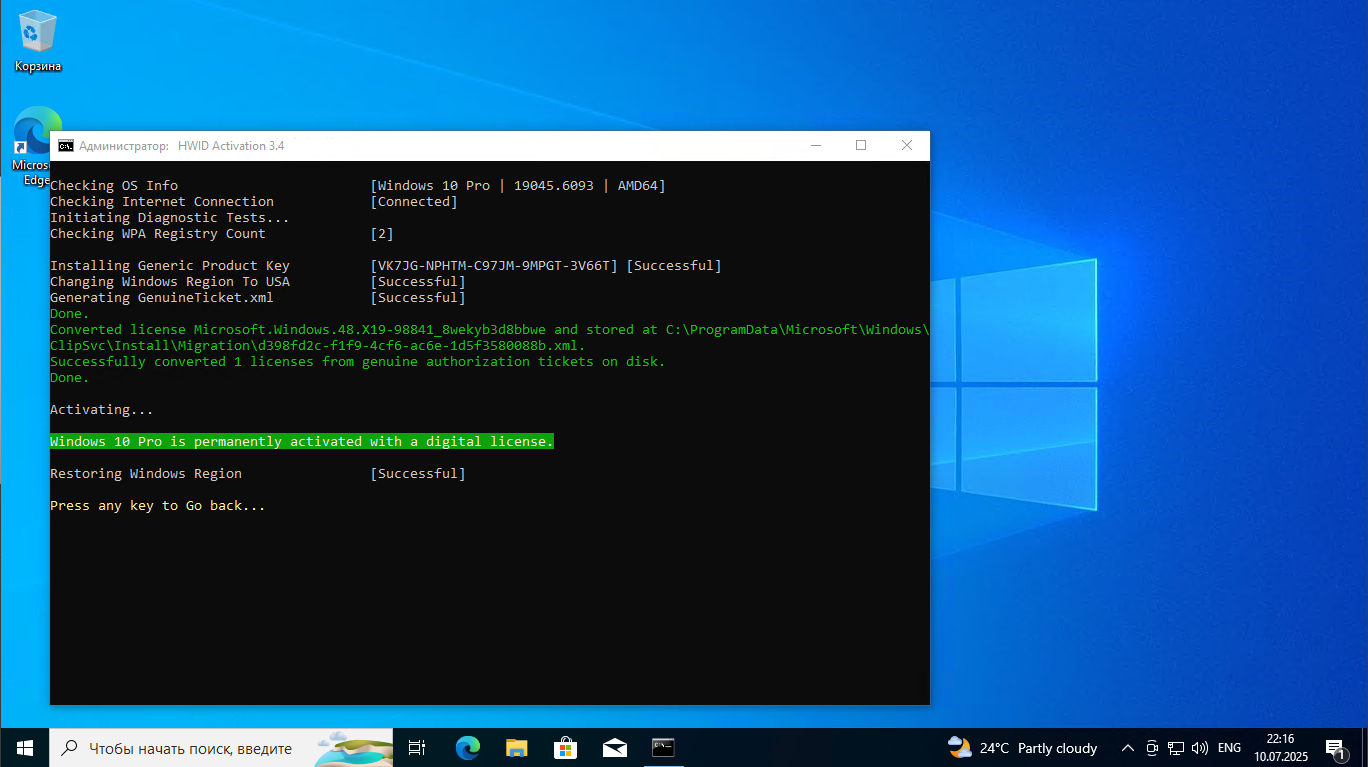Open network settings tray icon
1368x767 pixels.
pos(1176,748)
